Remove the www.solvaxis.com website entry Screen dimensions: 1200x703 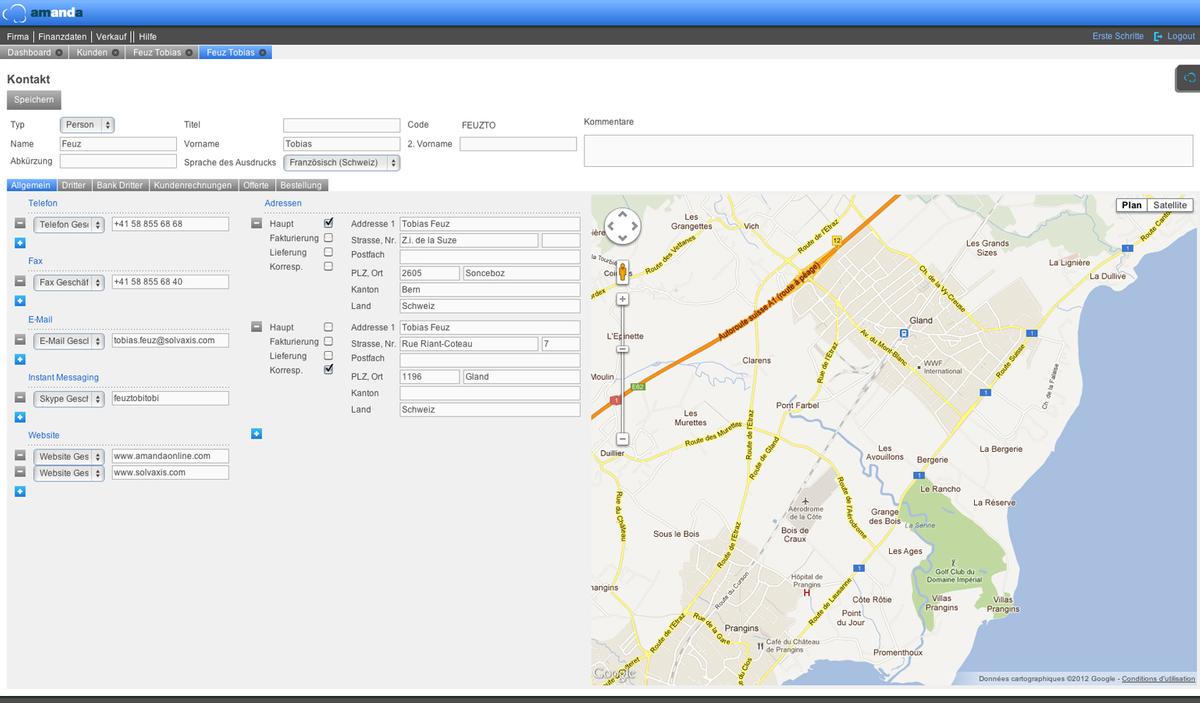[x=20, y=472]
